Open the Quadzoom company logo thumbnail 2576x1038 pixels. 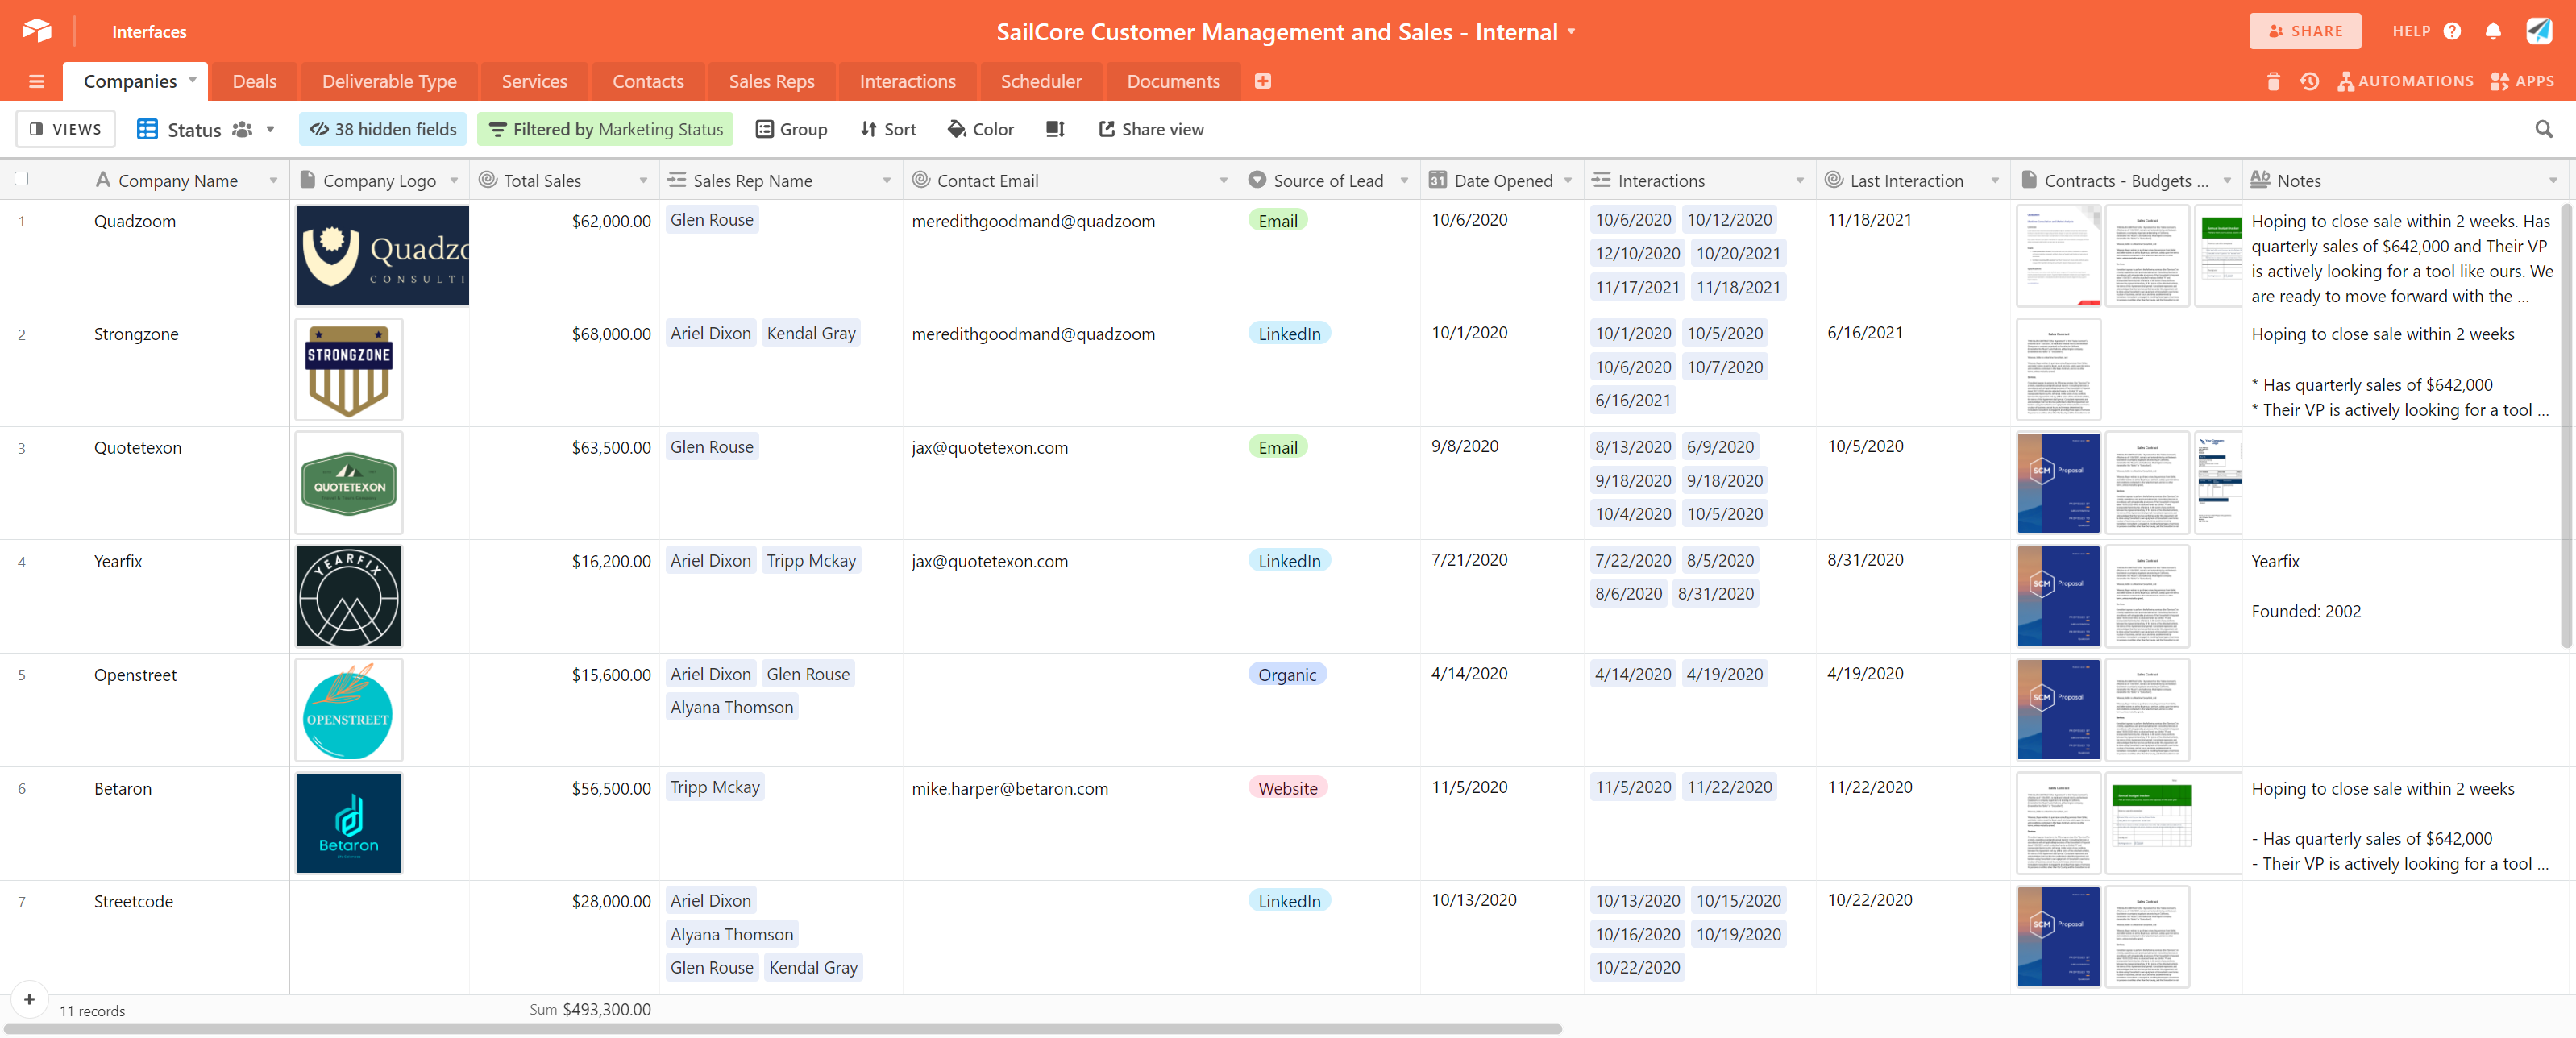[x=382, y=255]
